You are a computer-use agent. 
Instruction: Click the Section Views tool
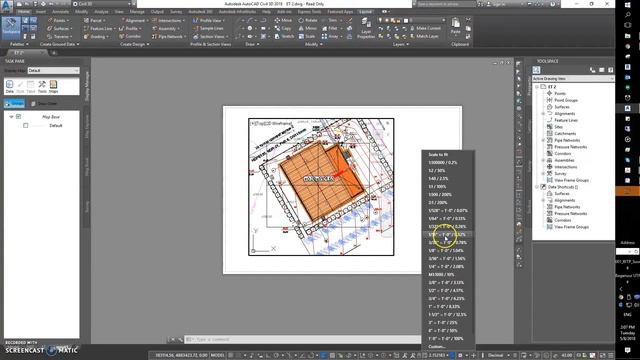click(210, 37)
